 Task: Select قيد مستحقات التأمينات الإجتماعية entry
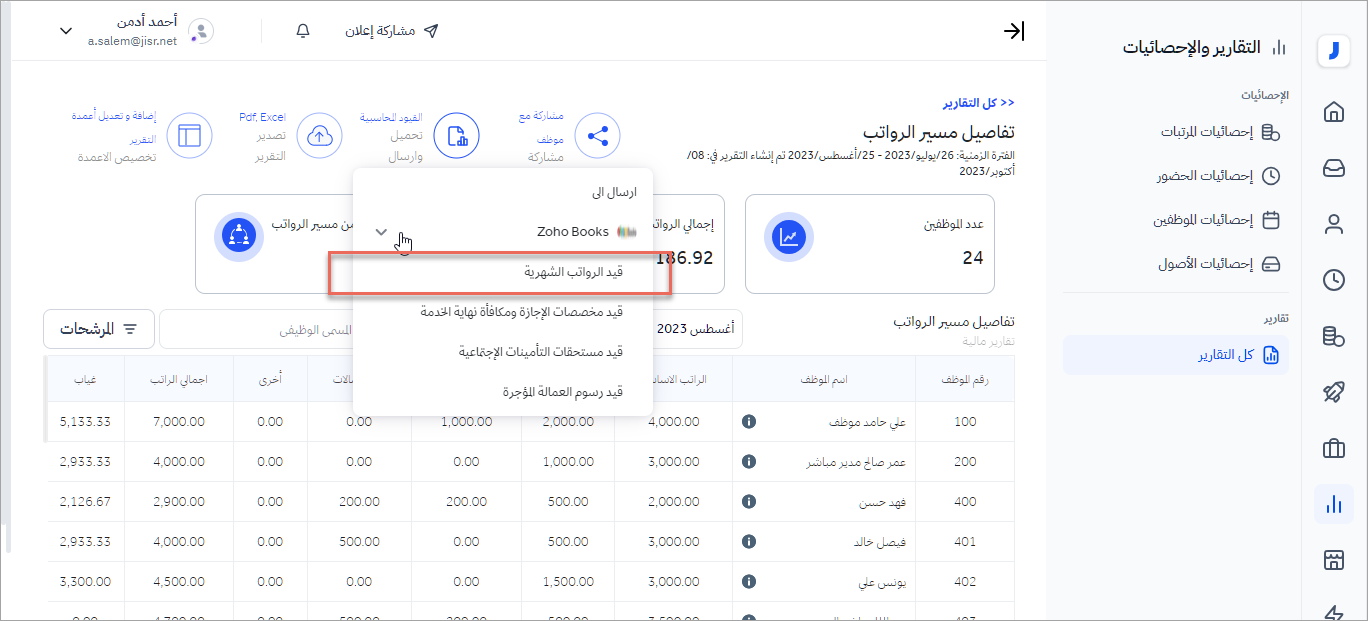pos(540,352)
